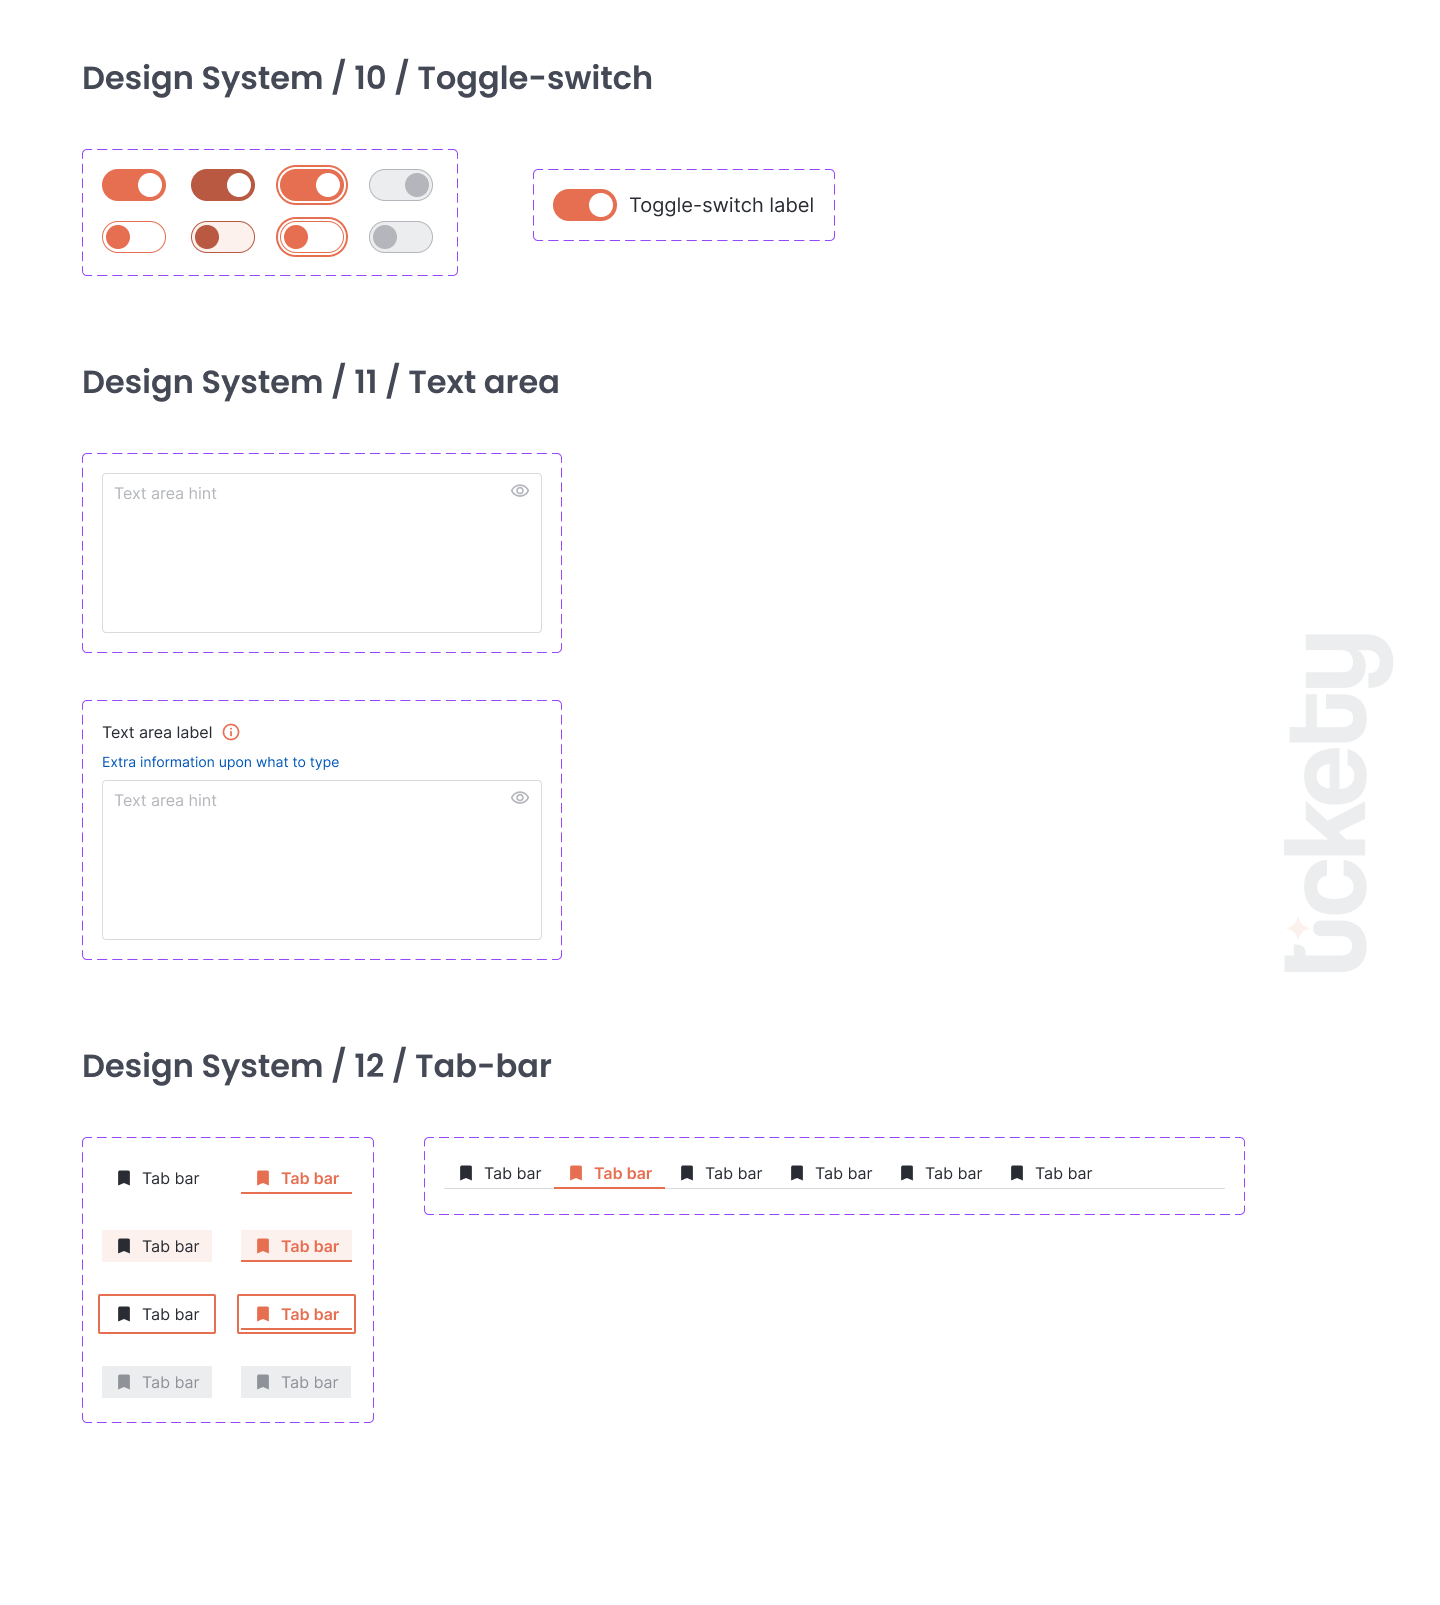
Task: Click the bookmark icon of the first horizontal tab
Action: (x=466, y=1173)
